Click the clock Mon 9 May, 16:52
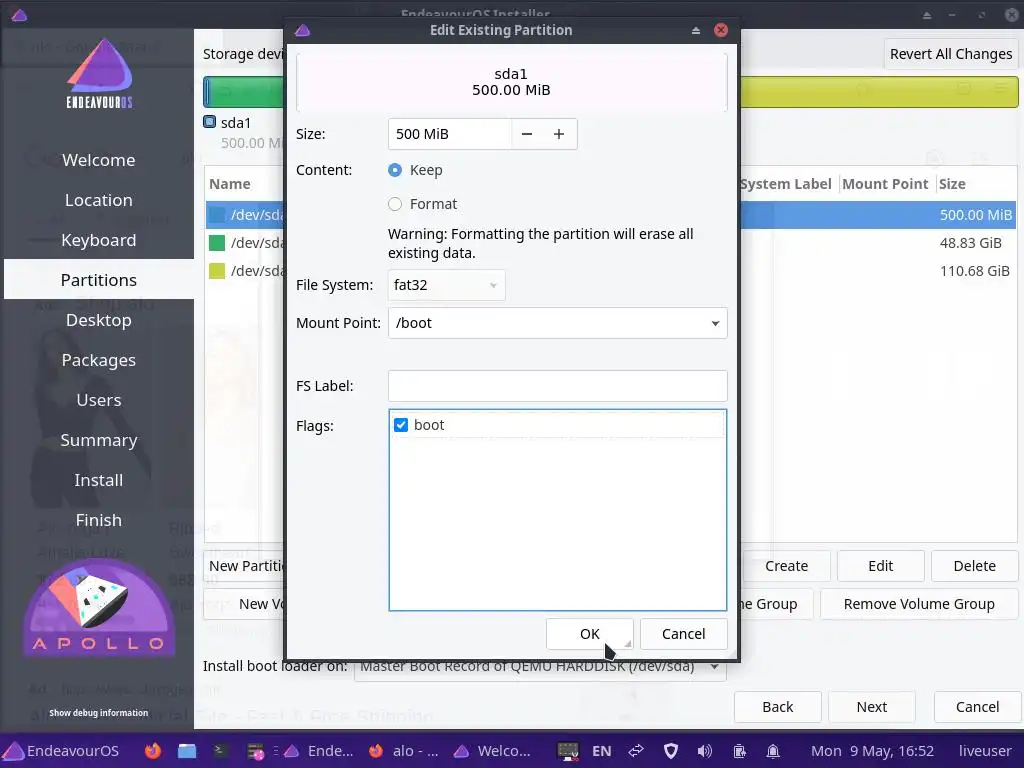Image resolution: width=1024 pixels, height=768 pixels. point(872,751)
